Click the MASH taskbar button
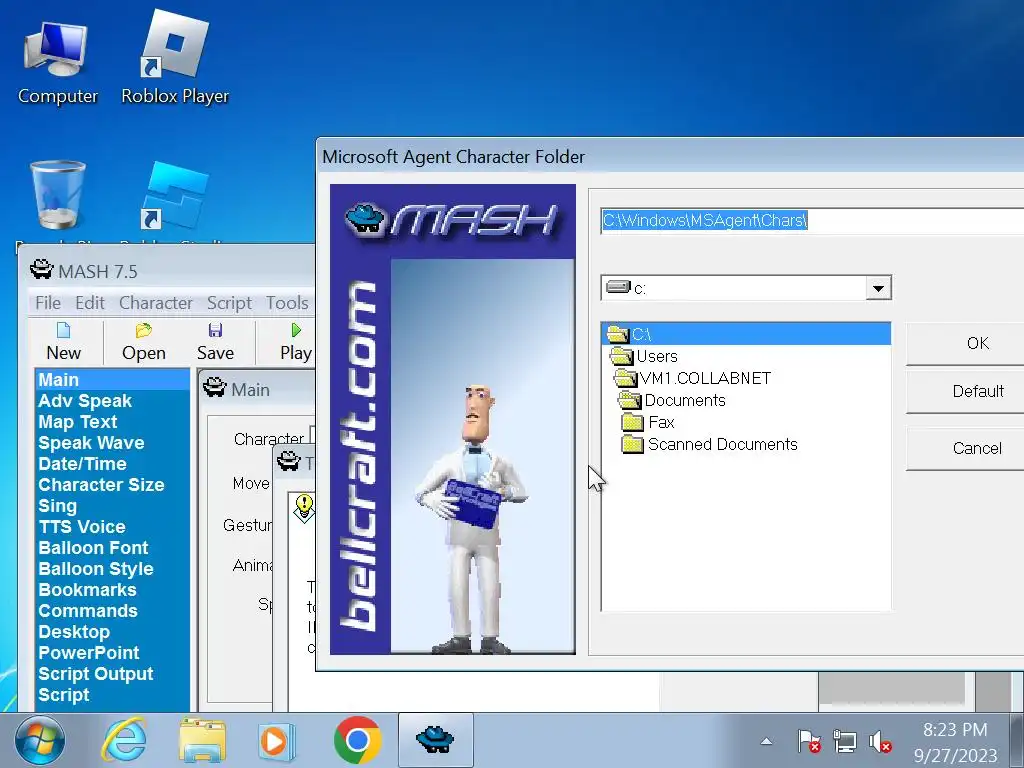Screen dimensions: 1024x768 436,741
